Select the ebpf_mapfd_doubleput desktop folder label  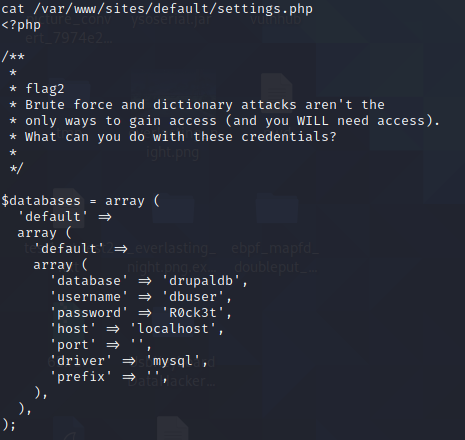coord(275,258)
